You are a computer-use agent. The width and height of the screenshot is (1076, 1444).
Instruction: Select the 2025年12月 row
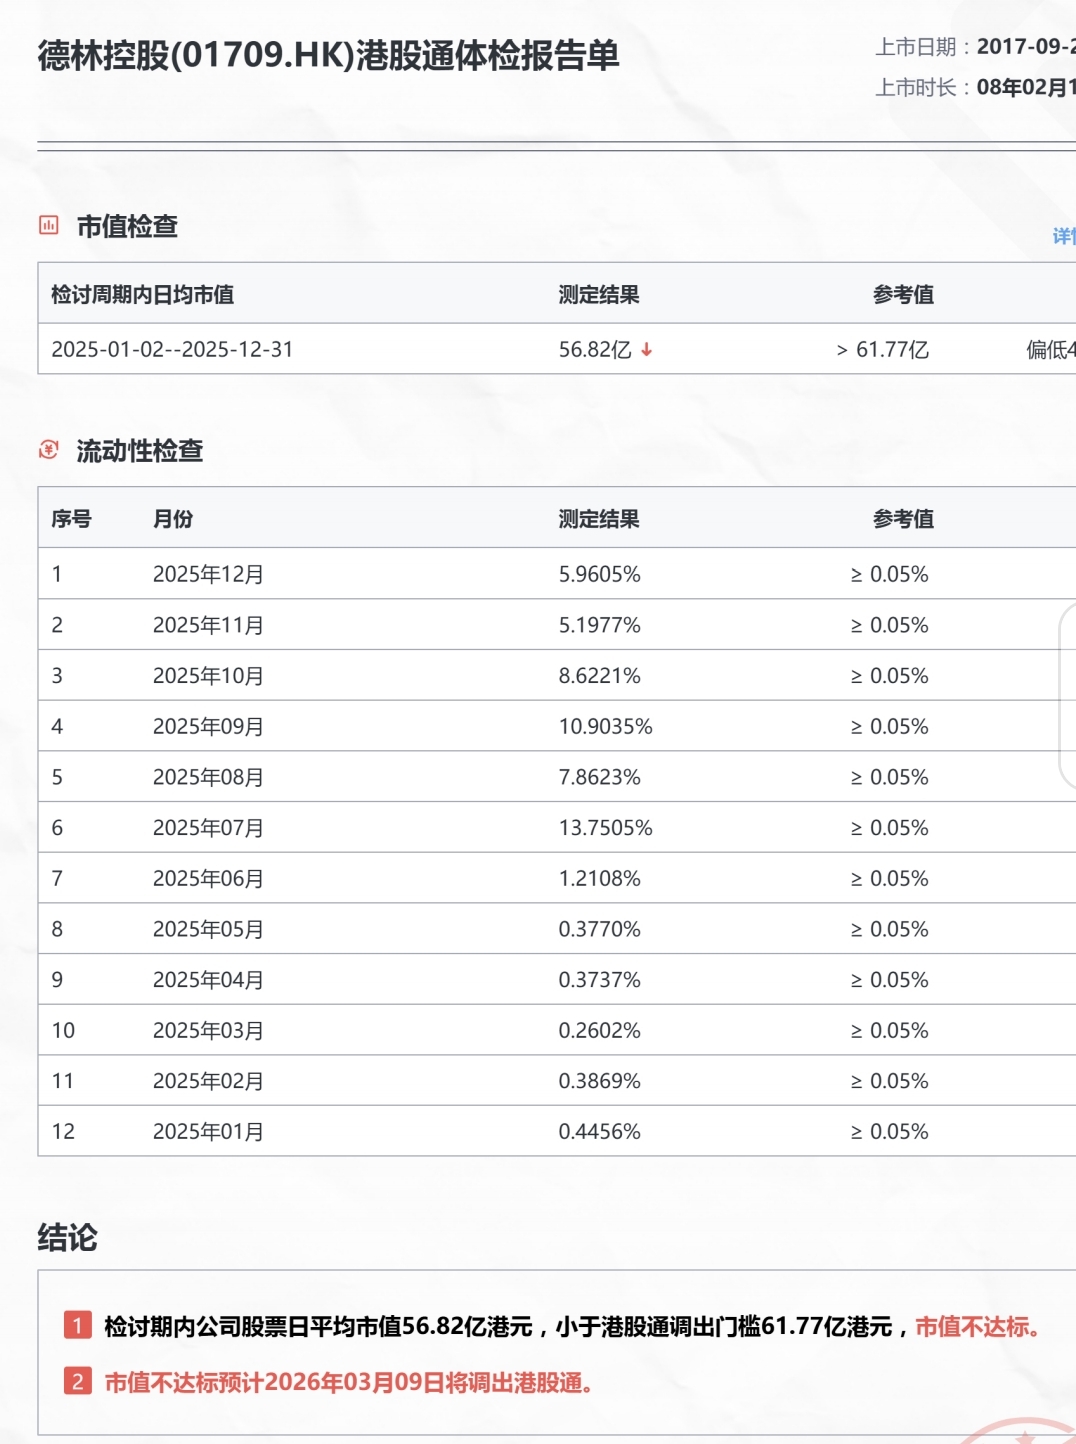pos(557,574)
